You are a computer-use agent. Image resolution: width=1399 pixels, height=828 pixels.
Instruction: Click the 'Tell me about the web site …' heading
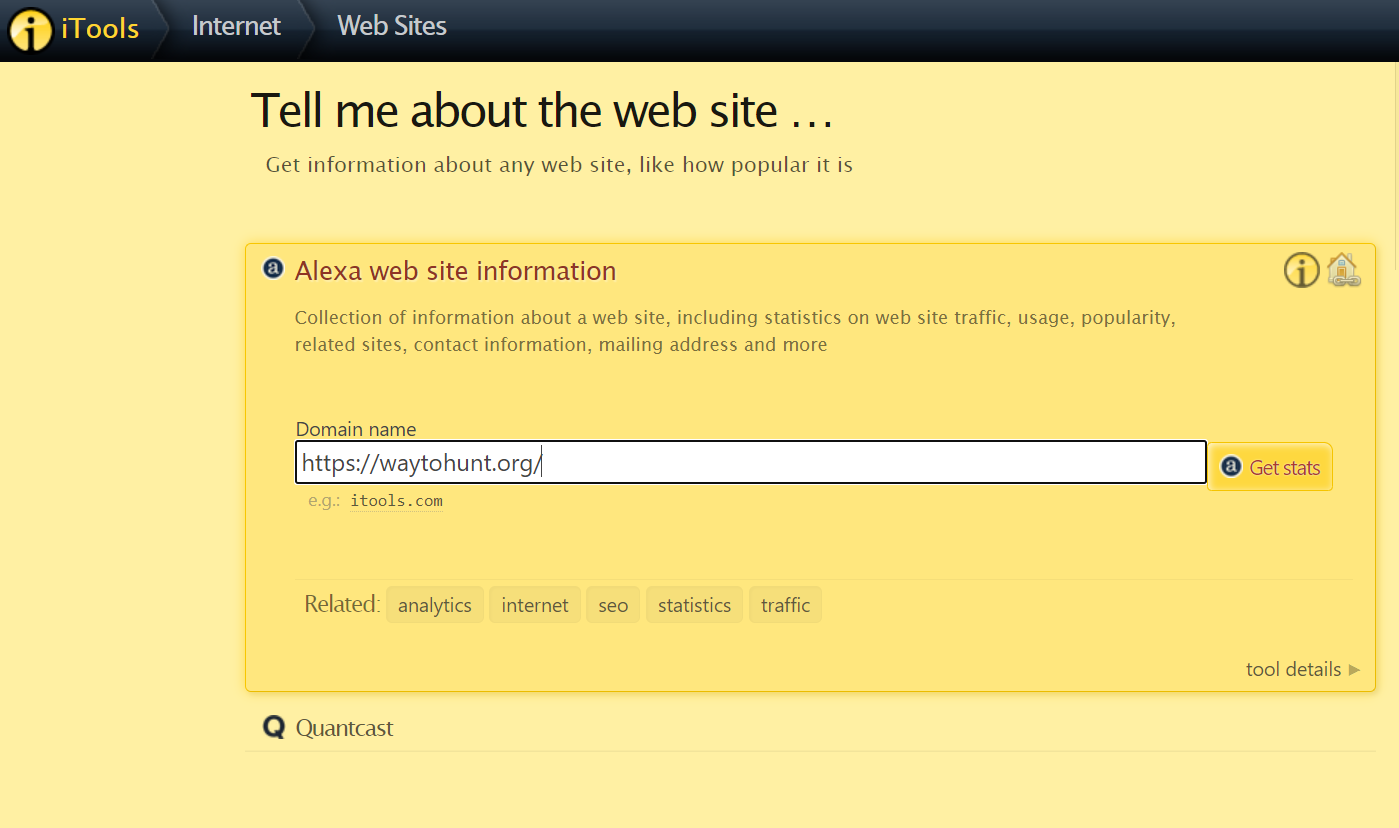point(542,110)
